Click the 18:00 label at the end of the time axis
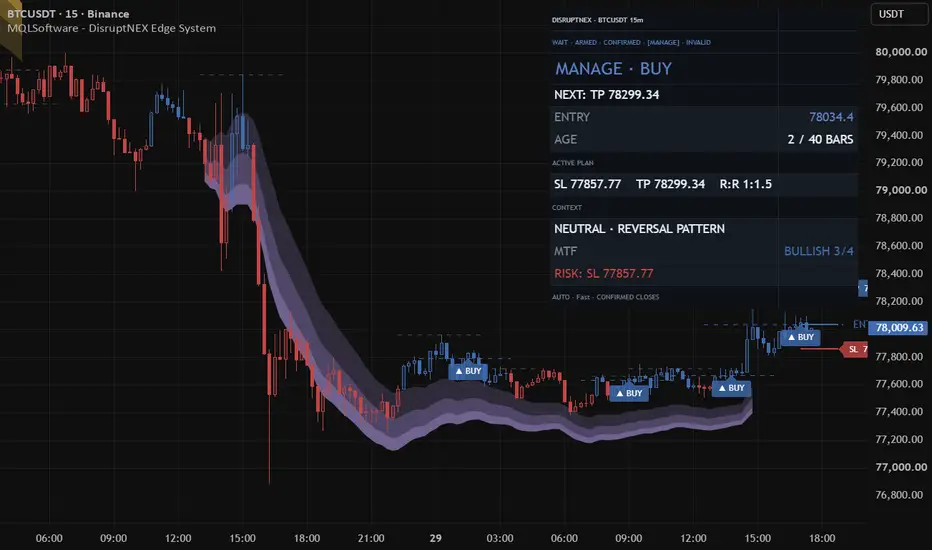Viewport: 932px width, 550px height. (822, 538)
